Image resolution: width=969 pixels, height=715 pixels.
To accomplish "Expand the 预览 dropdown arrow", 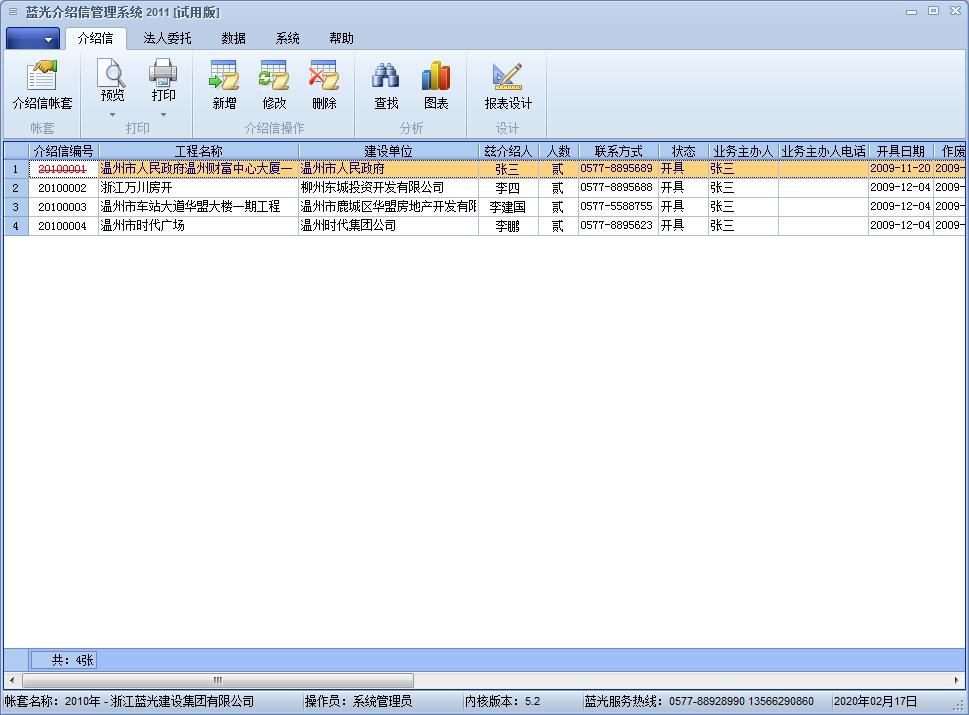I will coord(112,114).
